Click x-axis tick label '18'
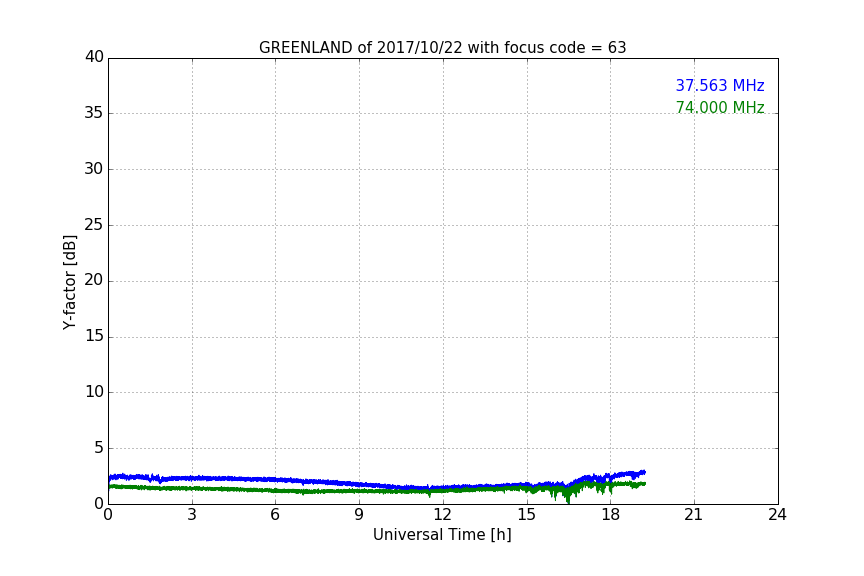Image resolution: width=864 pixels, height=576 pixels. coord(610,515)
